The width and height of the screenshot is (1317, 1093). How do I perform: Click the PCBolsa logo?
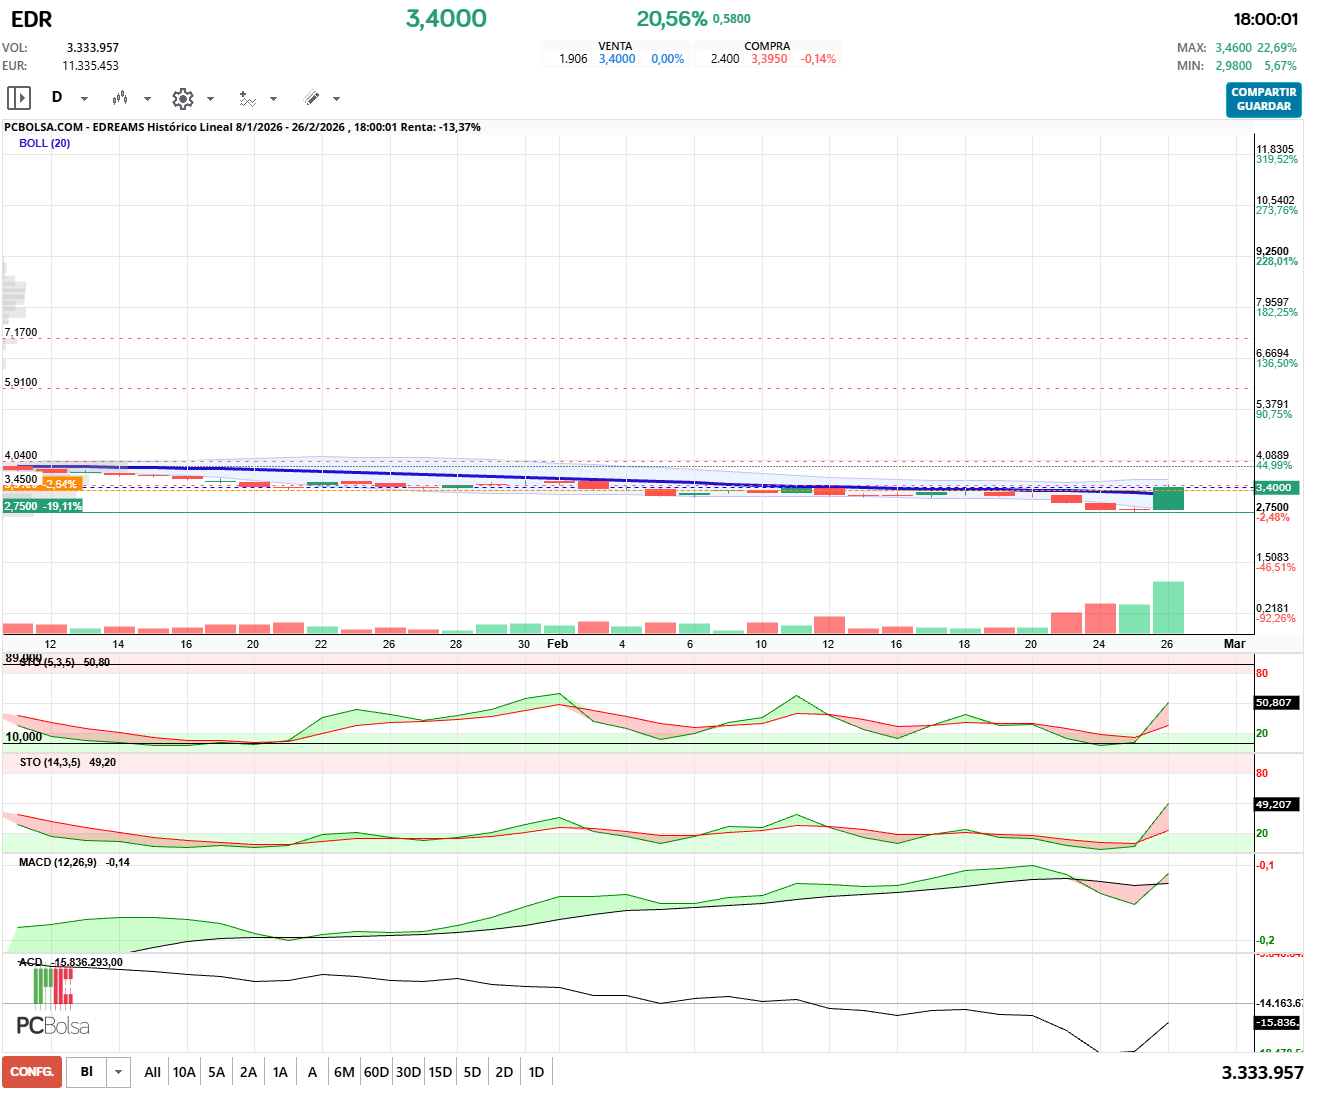(52, 1008)
